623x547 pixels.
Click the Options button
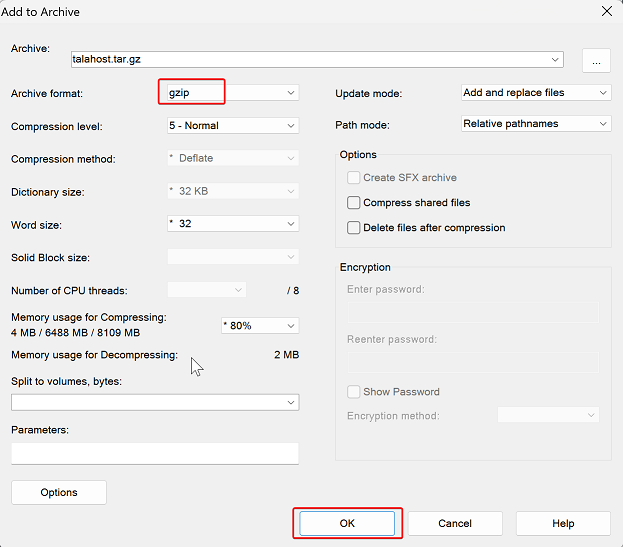59,493
